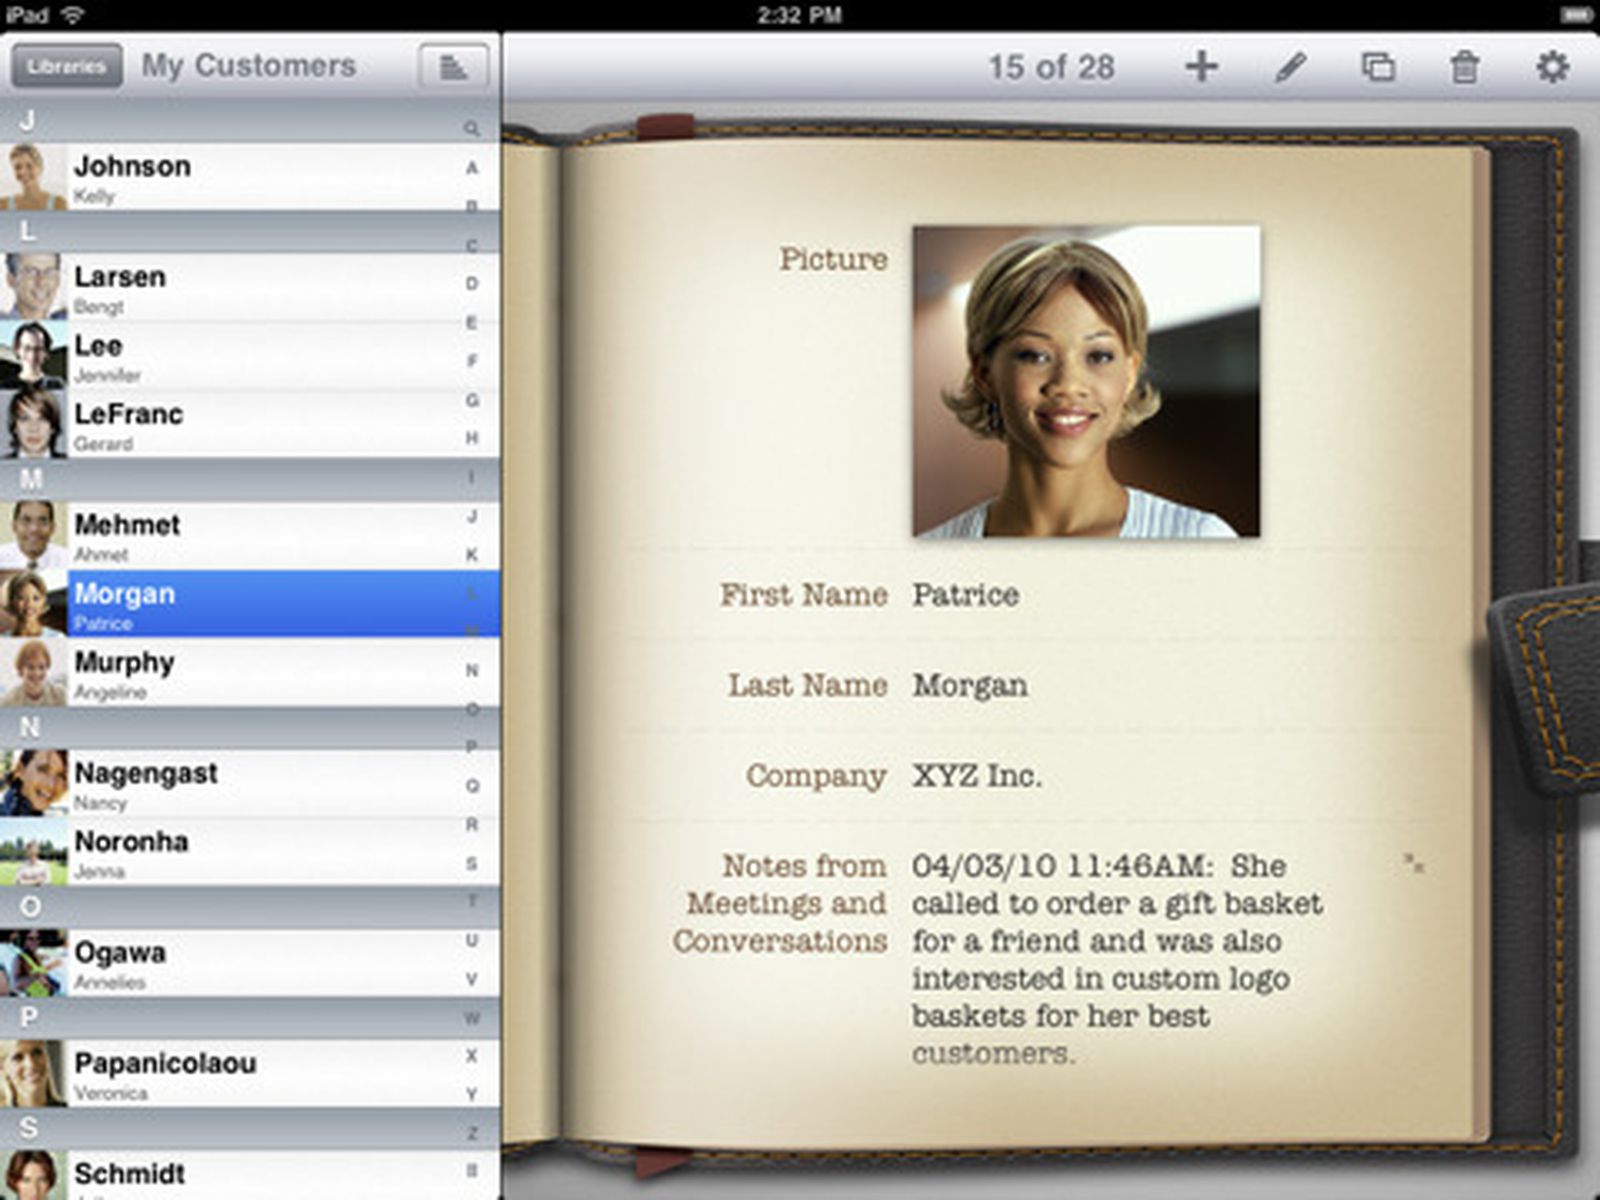Duplicate the Morgan record via the copy icon
1600x1200 pixels.
1377,67
